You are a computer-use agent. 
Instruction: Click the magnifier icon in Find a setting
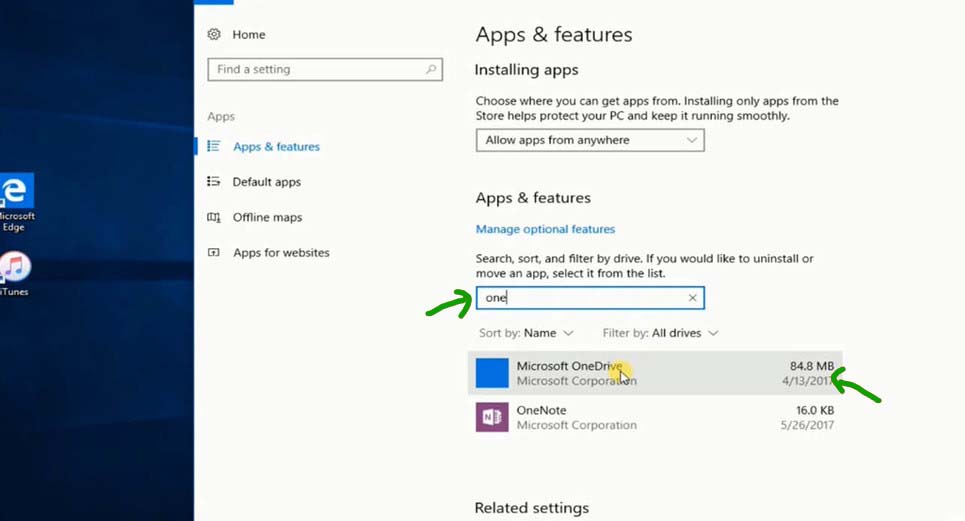click(x=431, y=70)
